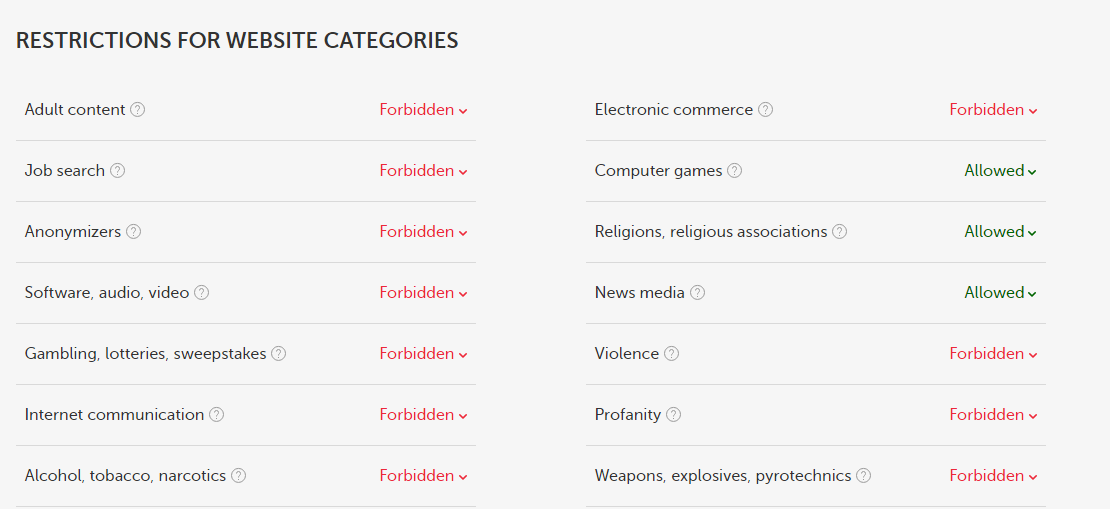Click the help icon next to Adult content
This screenshot has height=509, width=1110.
pos(138,110)
